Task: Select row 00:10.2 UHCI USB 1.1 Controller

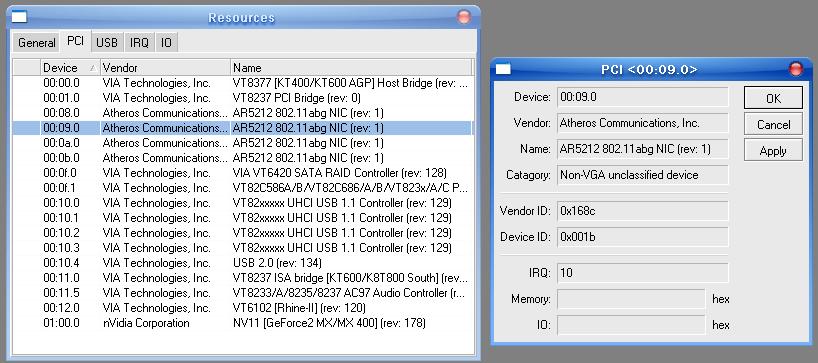Action: pos(243,233)
